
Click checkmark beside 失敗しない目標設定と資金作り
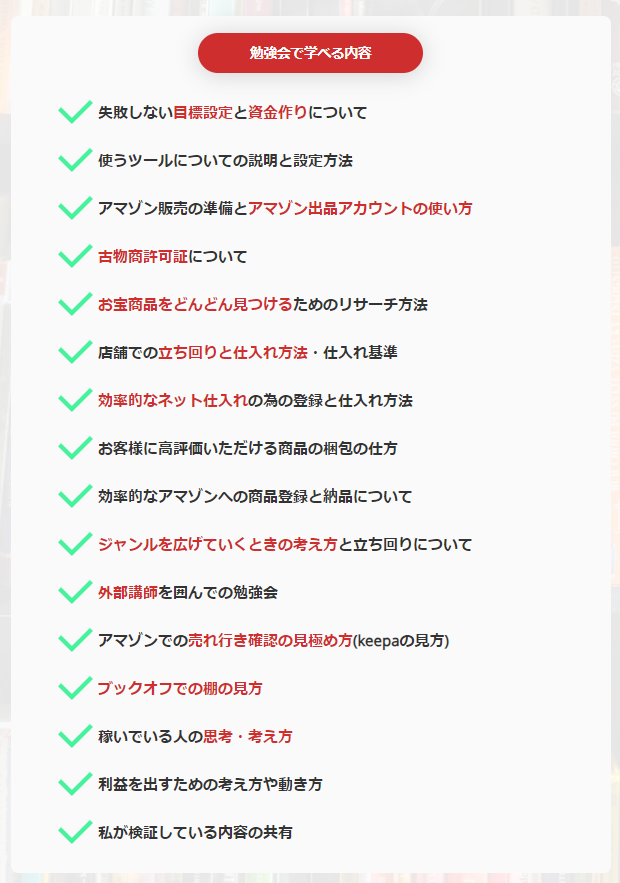click(75, 112)
